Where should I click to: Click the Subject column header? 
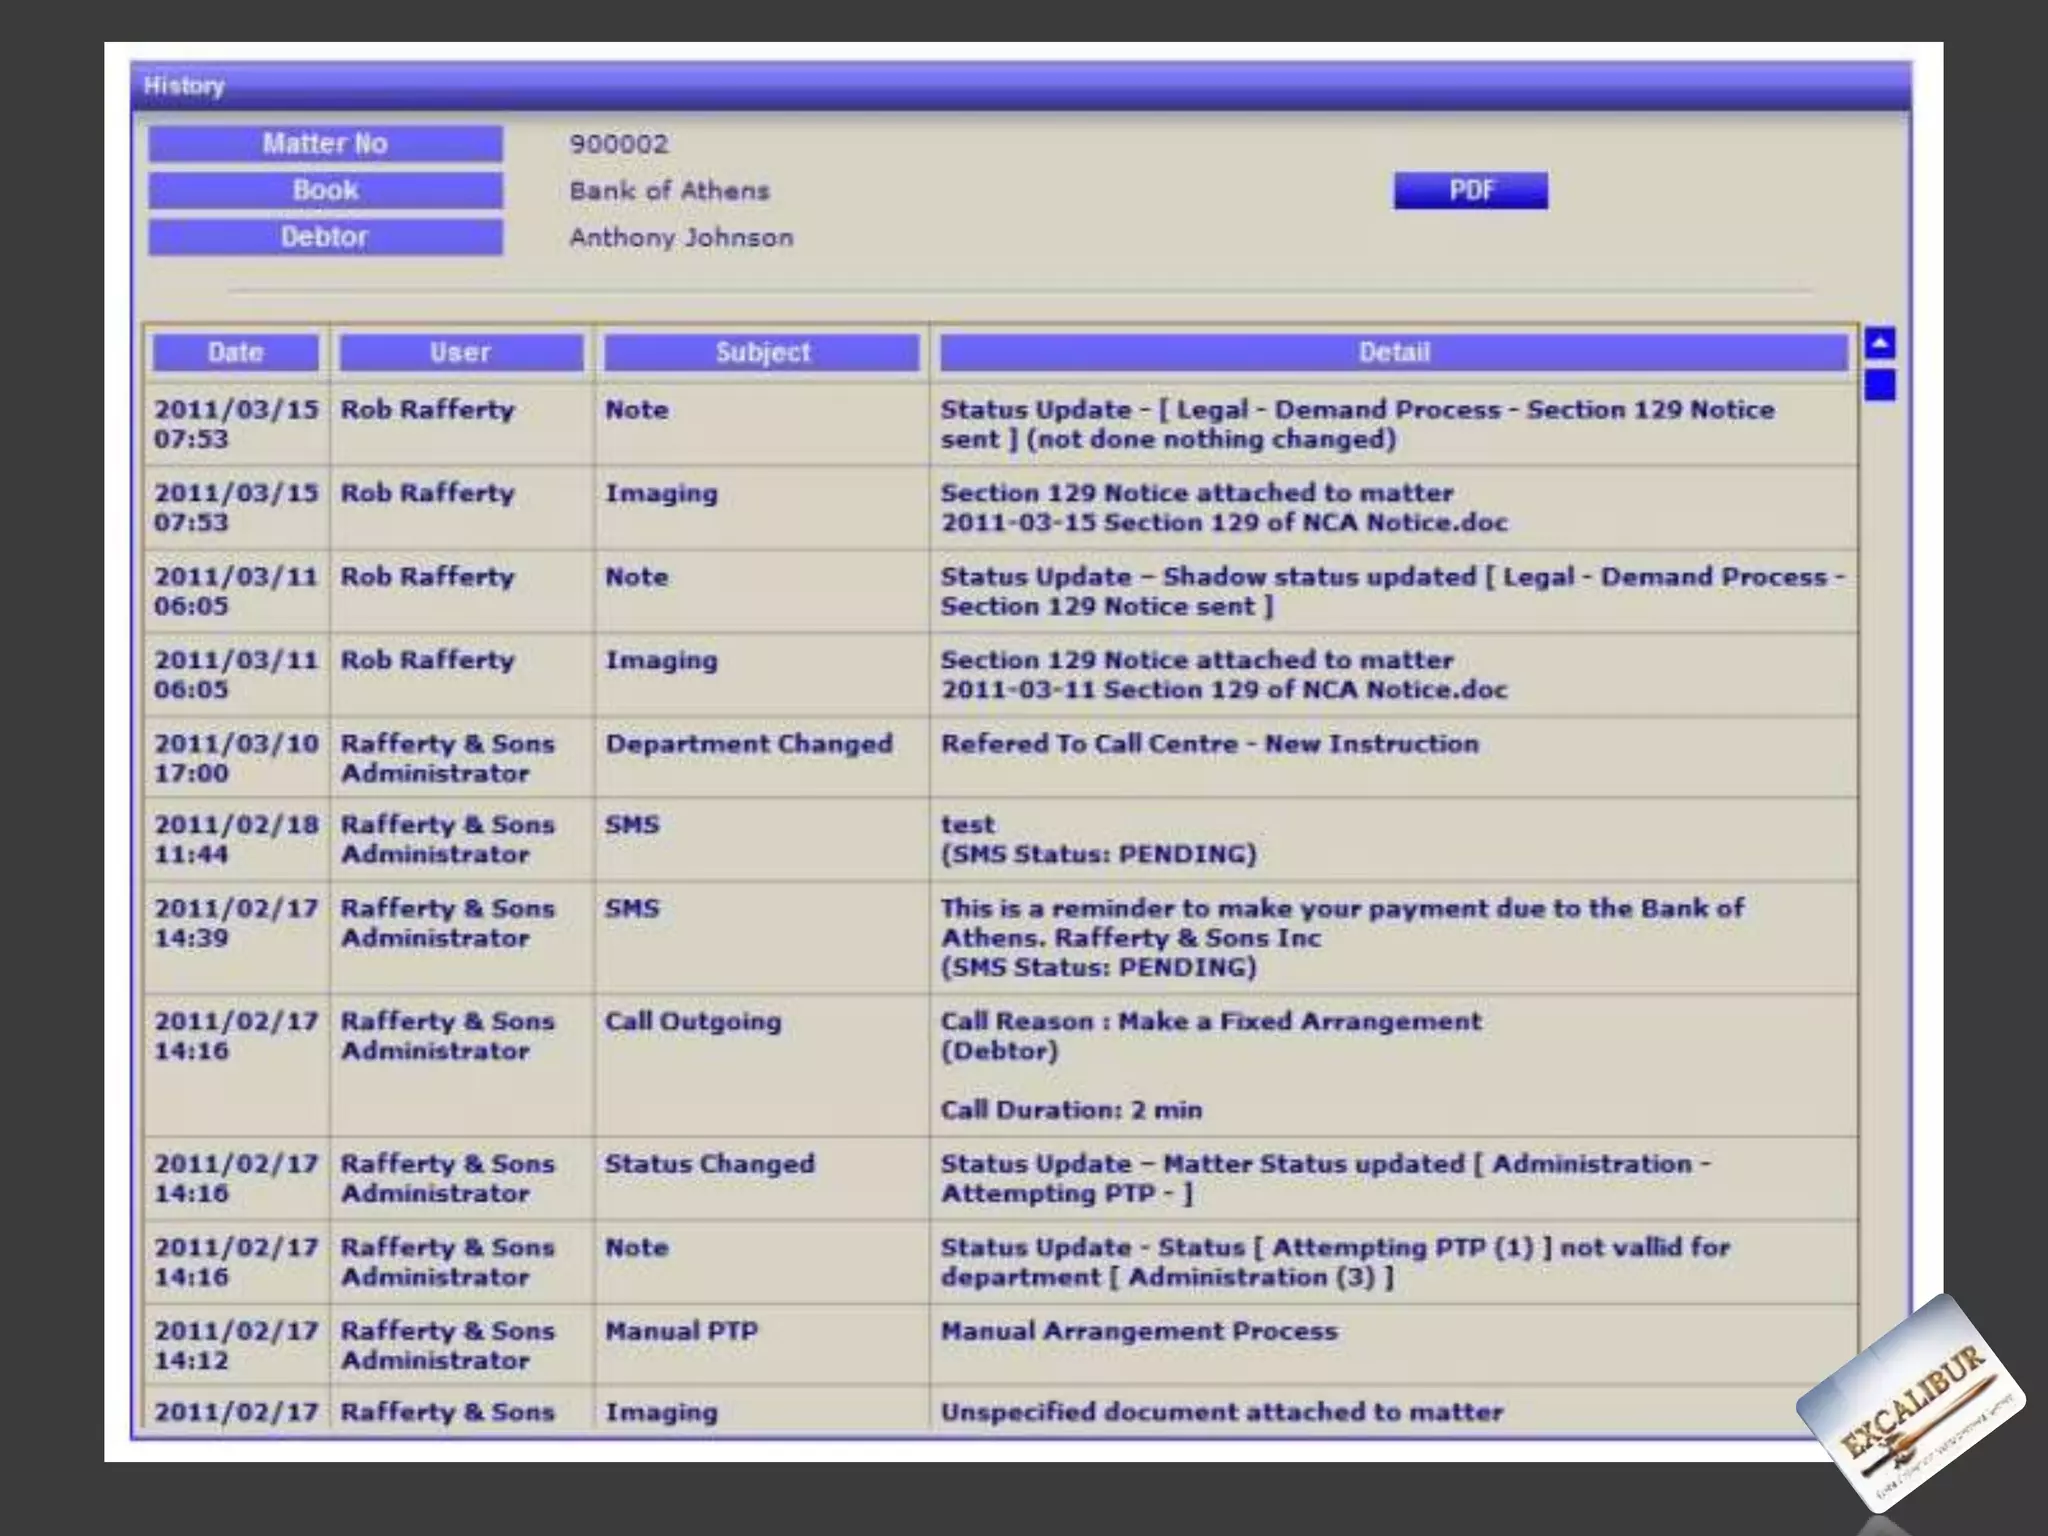pos(762,352)
